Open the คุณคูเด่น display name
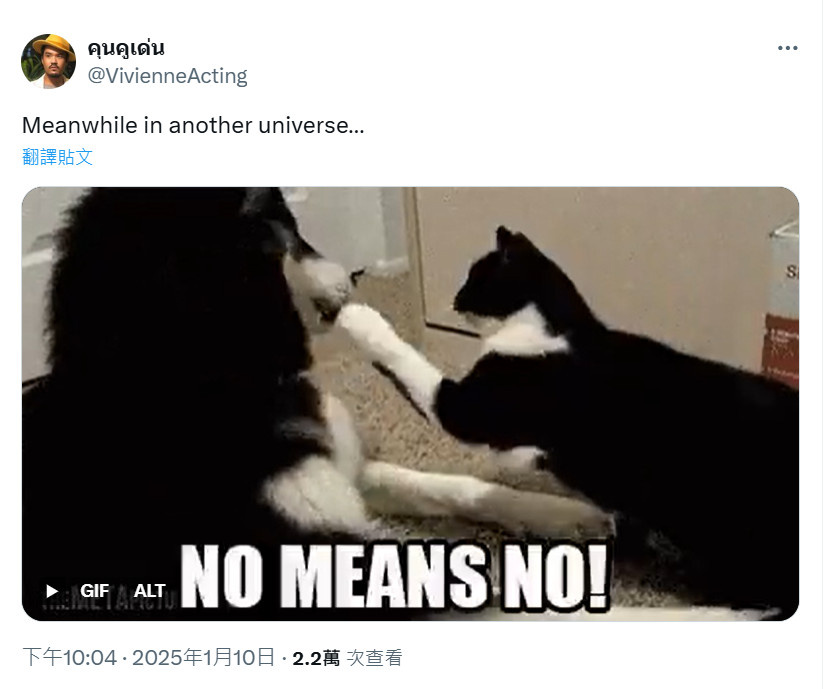 [126, 49]
